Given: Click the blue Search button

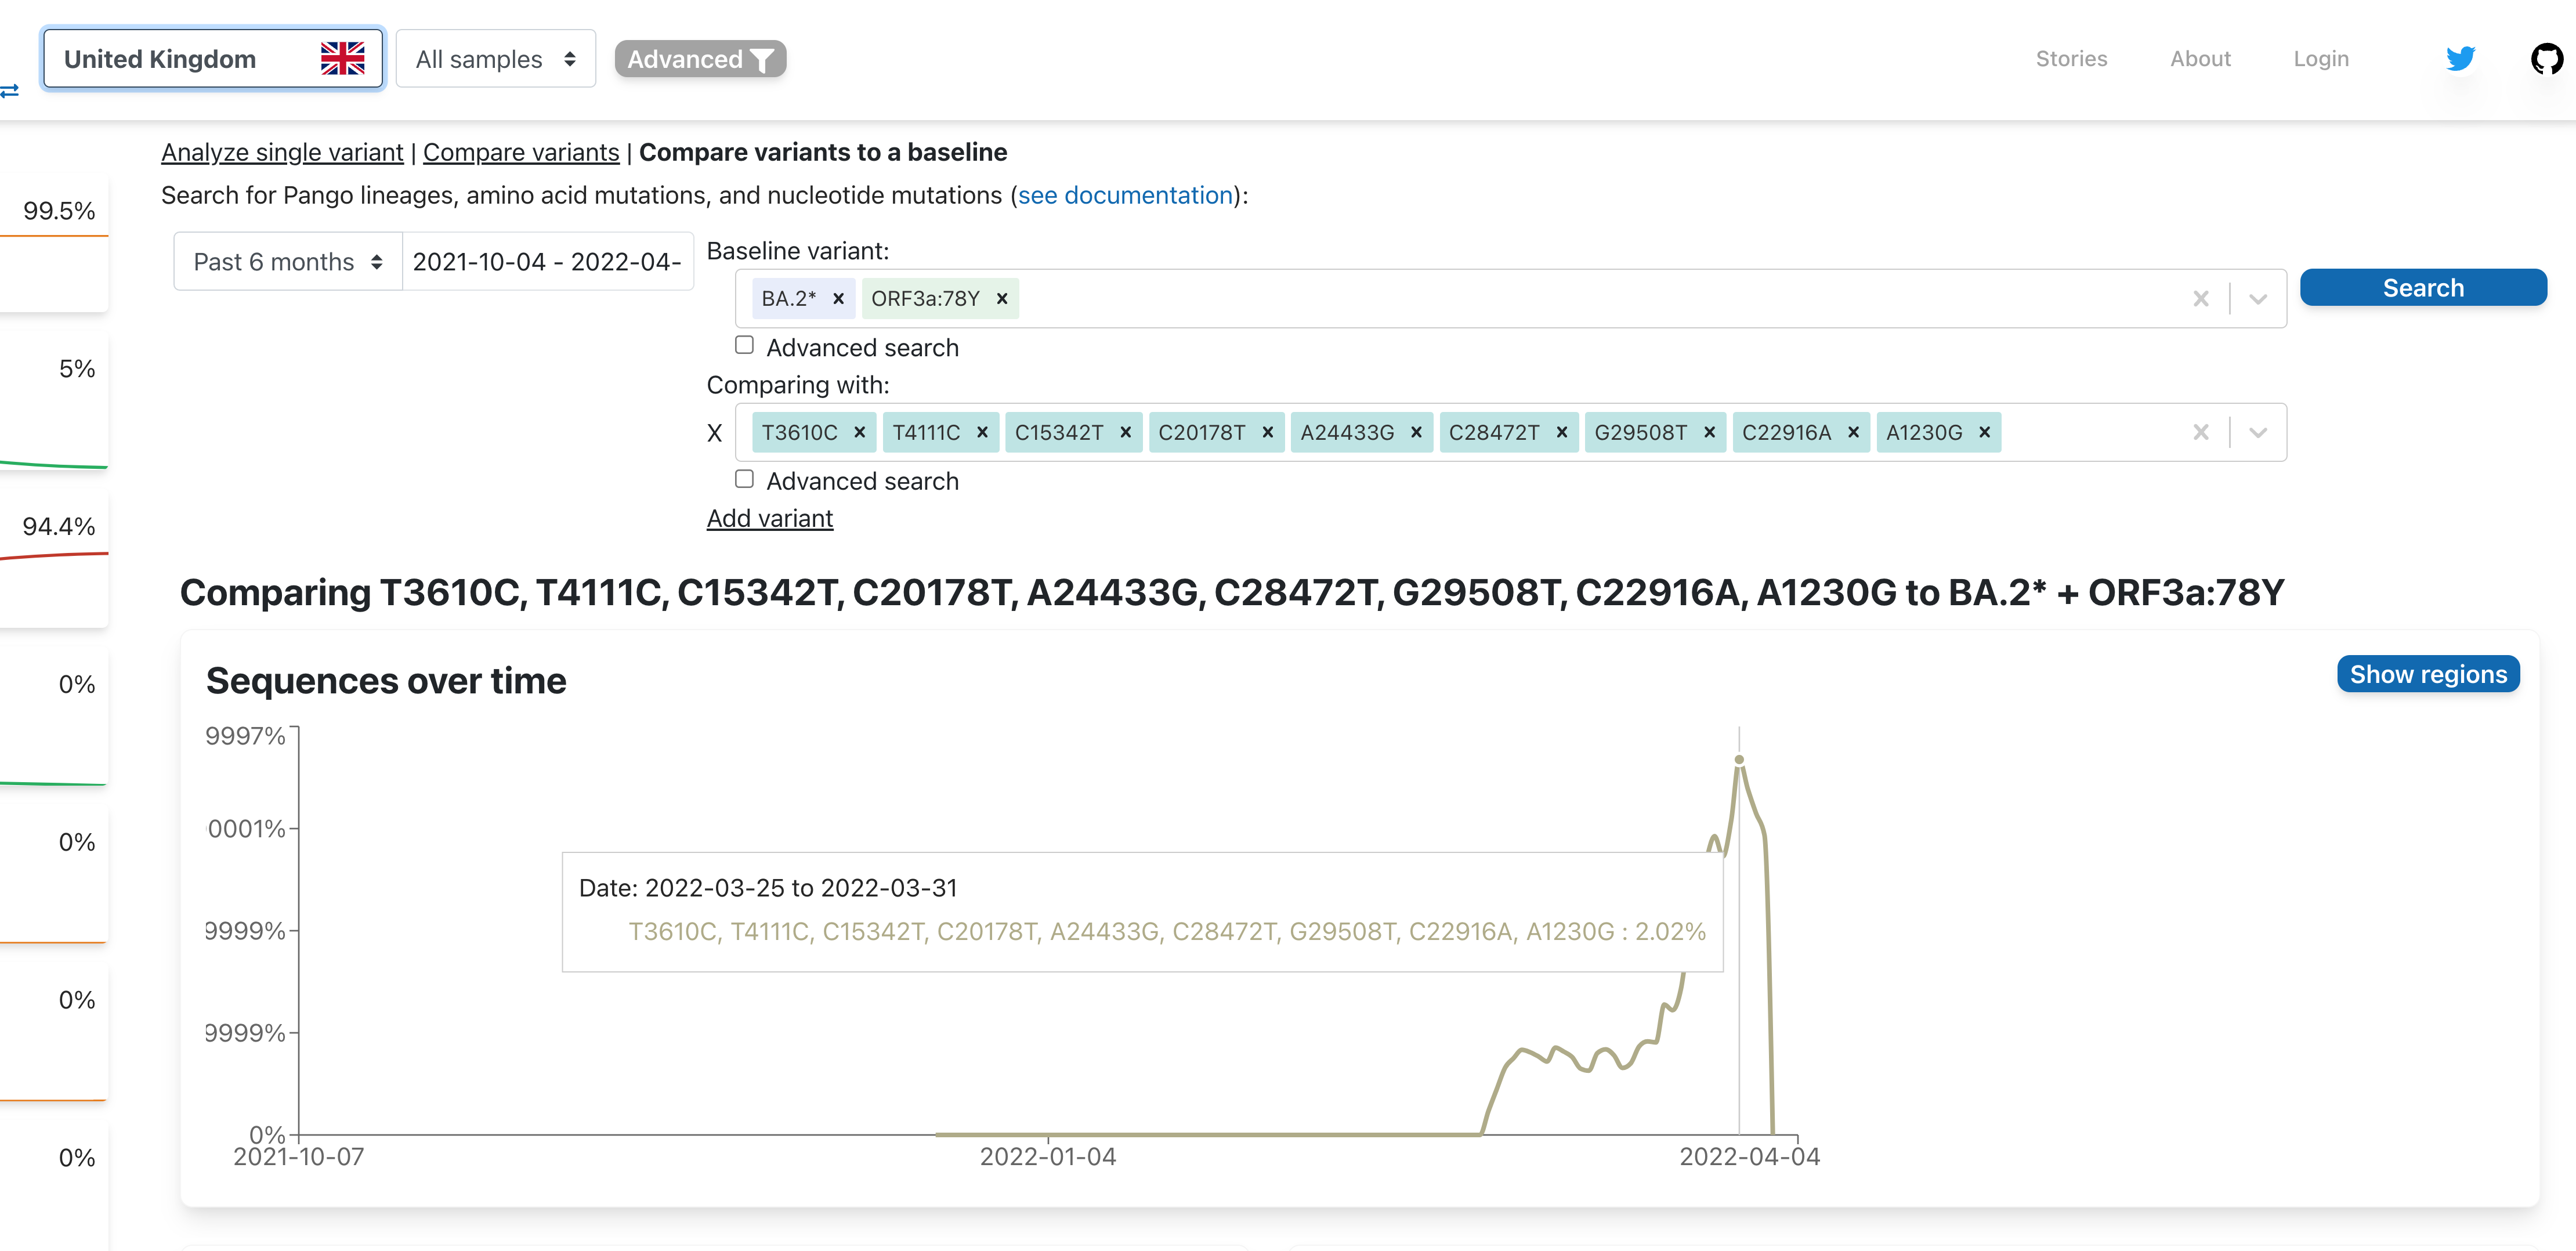Looking at the screenshot, I should [x=2422, y=288].
